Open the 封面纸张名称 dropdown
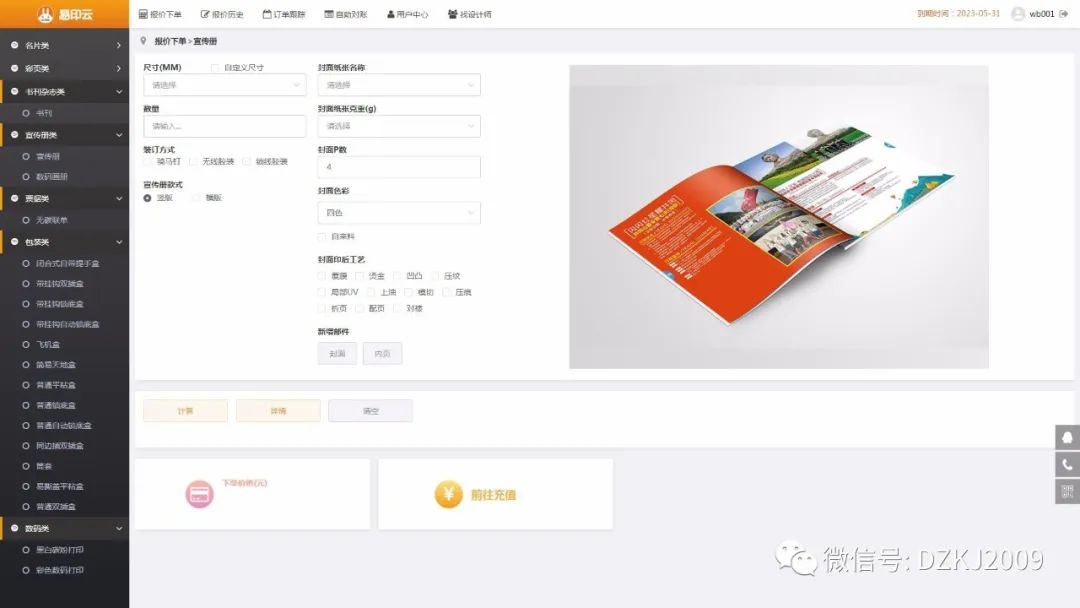1080x608 pixels. 398,85
